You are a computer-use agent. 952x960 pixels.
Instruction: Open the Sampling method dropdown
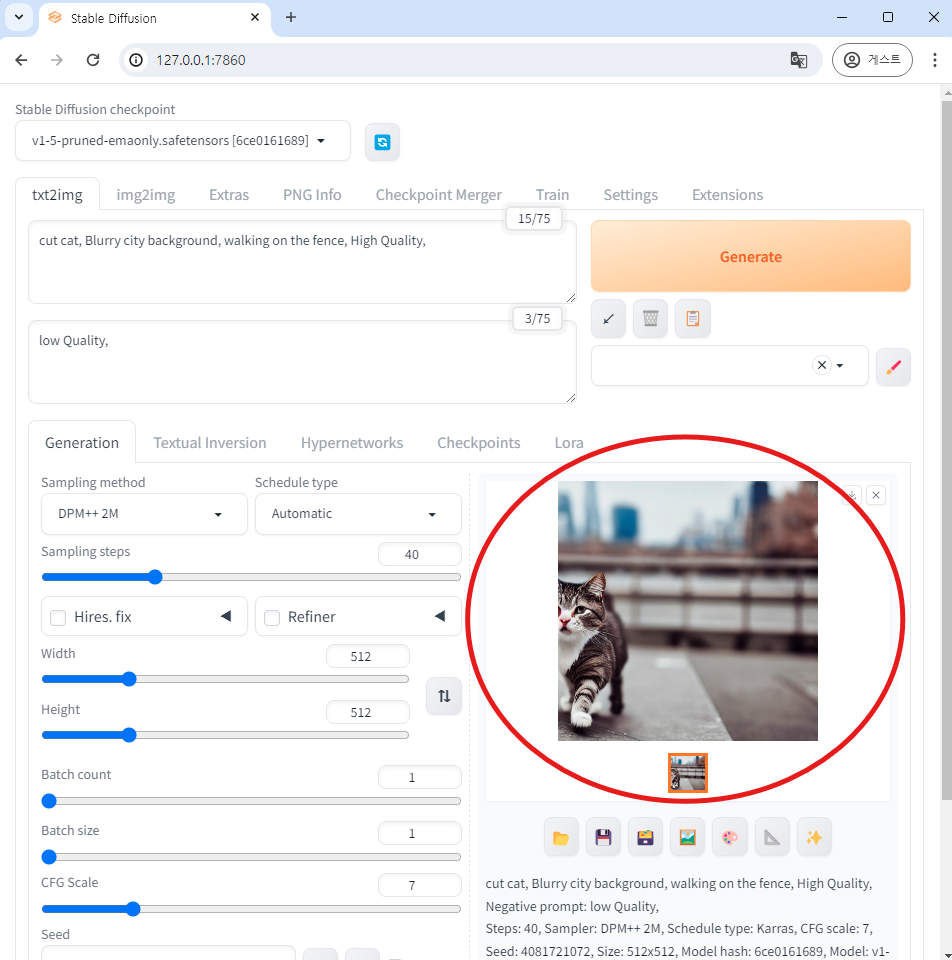tap(144, 514)
